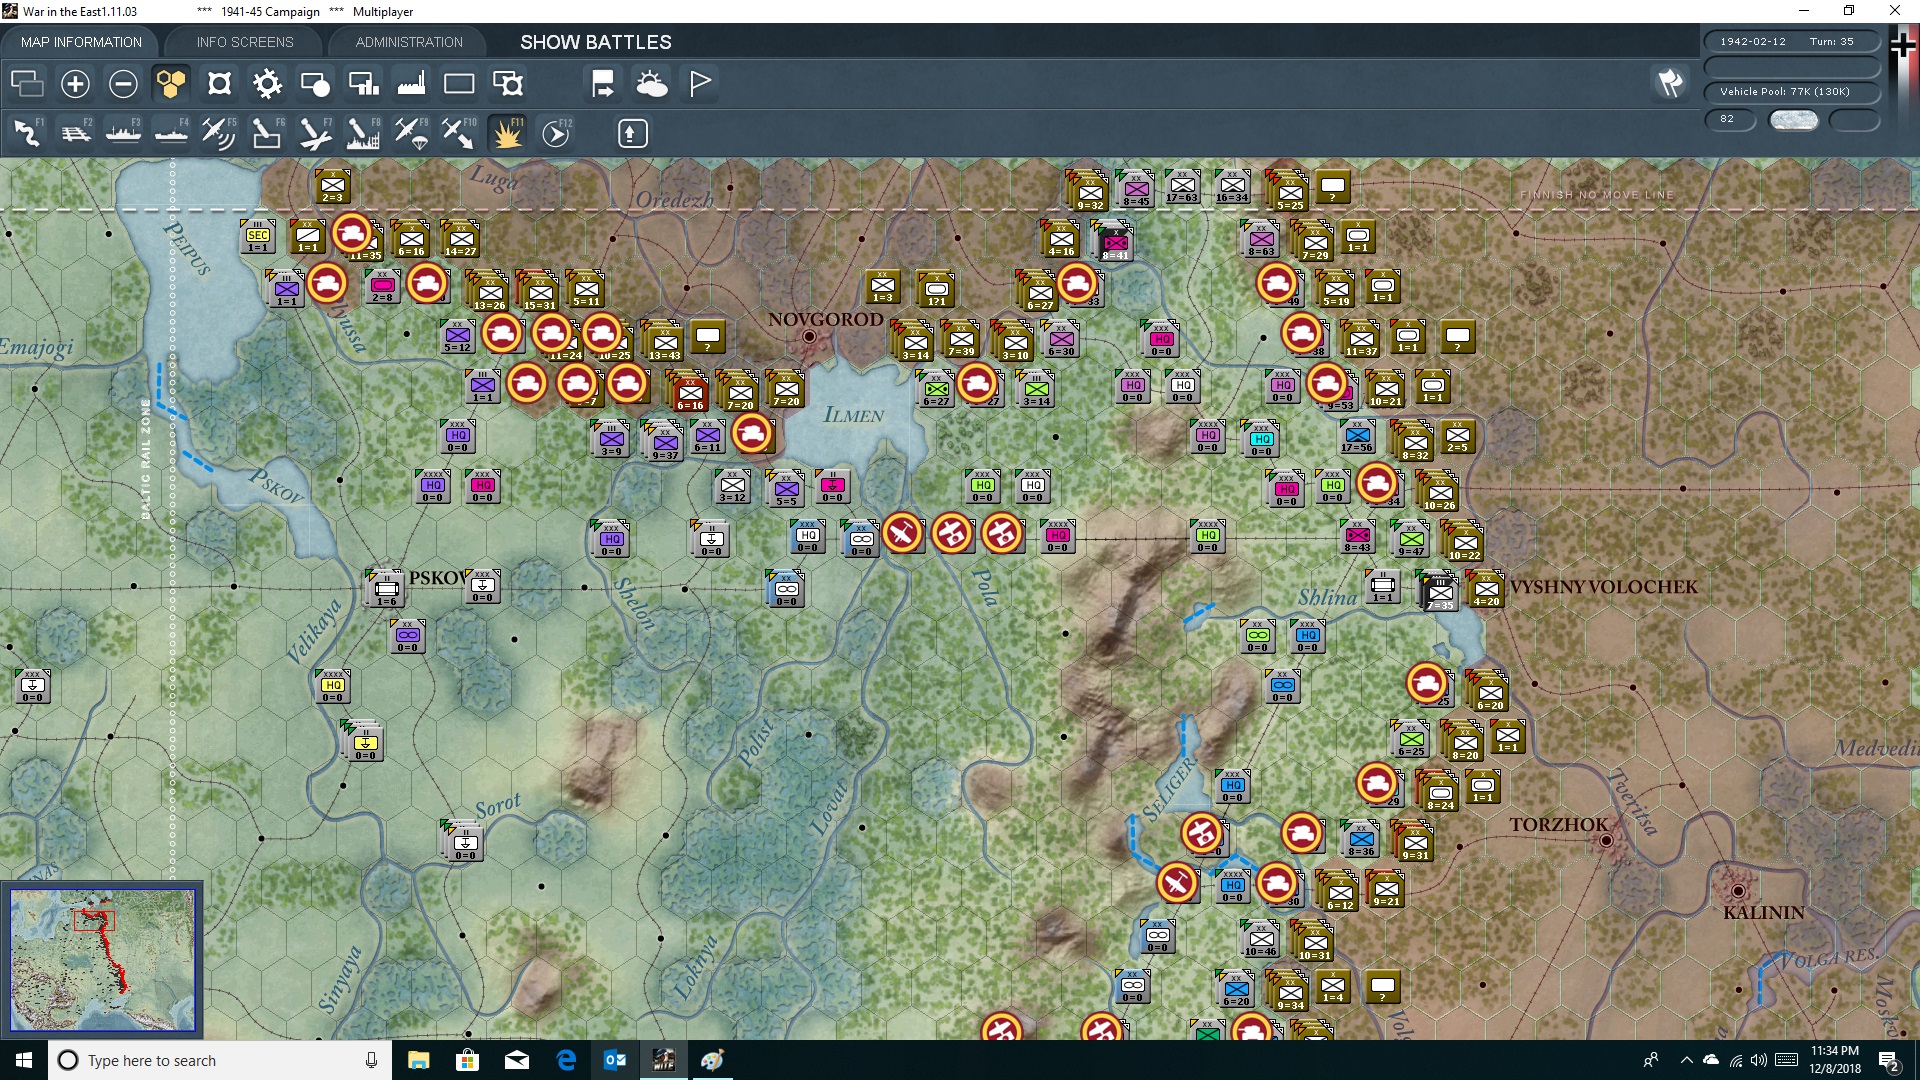
Task: Select F8 bomb city mode
Action: click(363, 133)
